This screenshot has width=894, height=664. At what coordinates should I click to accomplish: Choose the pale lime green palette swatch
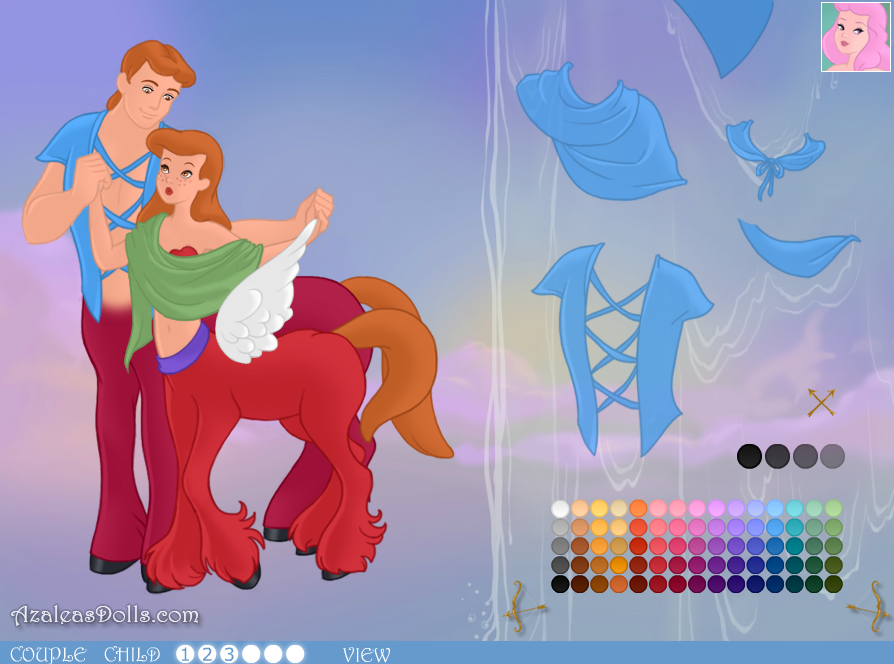click(834, 508)
